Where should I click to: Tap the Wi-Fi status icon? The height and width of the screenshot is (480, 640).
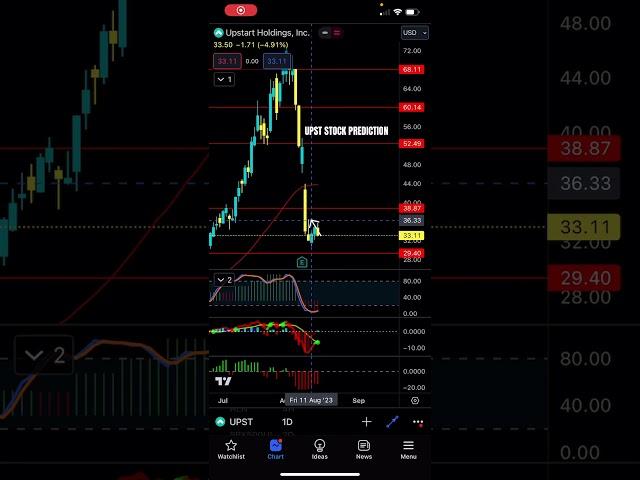pyautogui.click(x=398, y=12)
